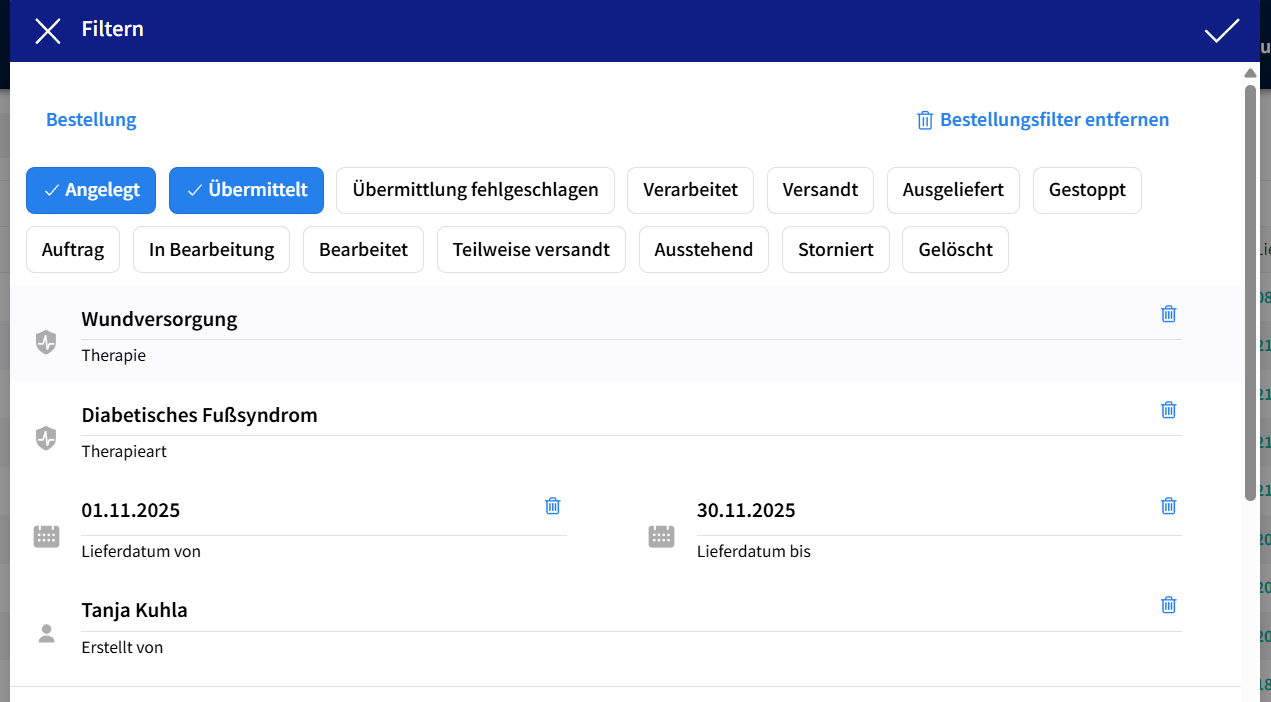Remove the Diabetisches Fußsyndrom filter via trash icon

coord(1168,410)
